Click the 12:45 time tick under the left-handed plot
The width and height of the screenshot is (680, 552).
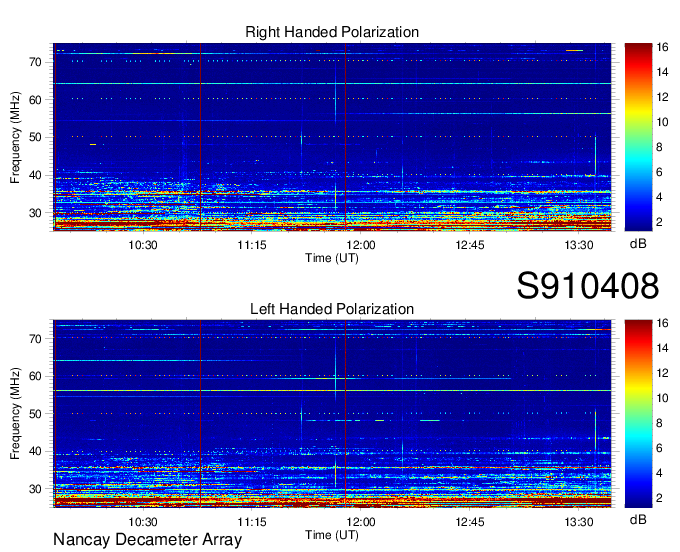[470, 522]
